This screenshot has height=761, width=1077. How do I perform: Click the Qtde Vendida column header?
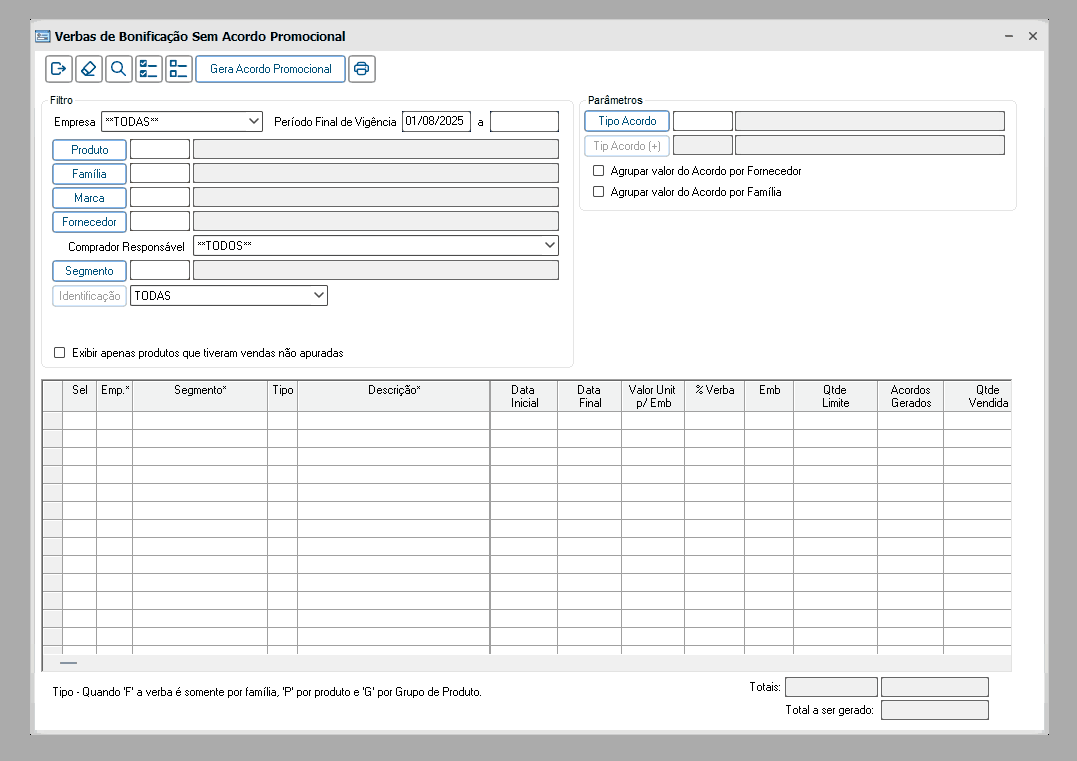[978, 396]
